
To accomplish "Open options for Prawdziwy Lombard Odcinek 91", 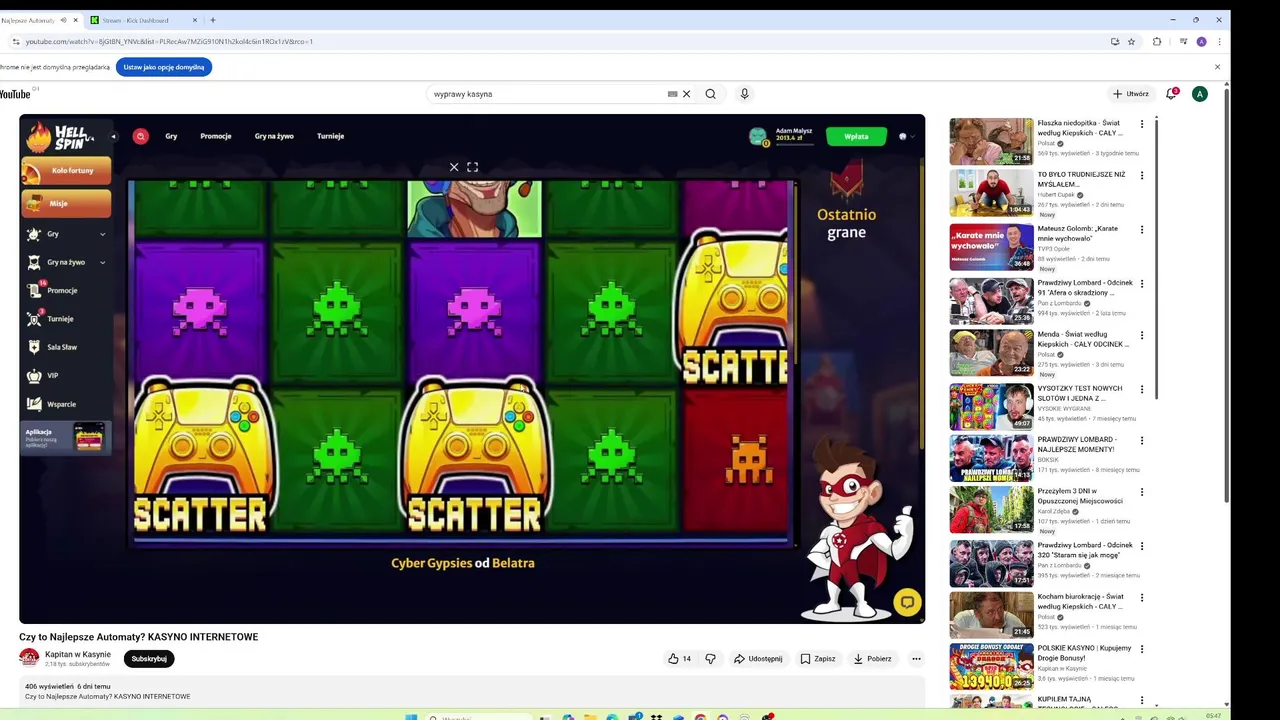I will click(x=1142, y=284).
